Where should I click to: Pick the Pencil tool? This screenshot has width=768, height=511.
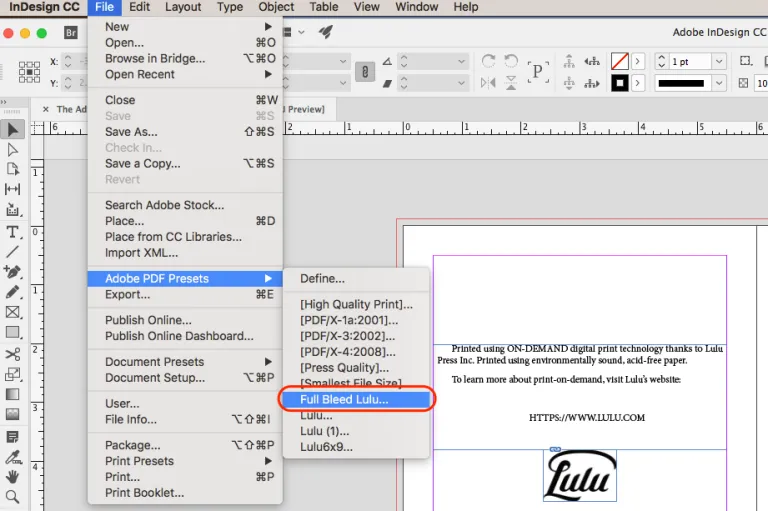coord(13,292)
